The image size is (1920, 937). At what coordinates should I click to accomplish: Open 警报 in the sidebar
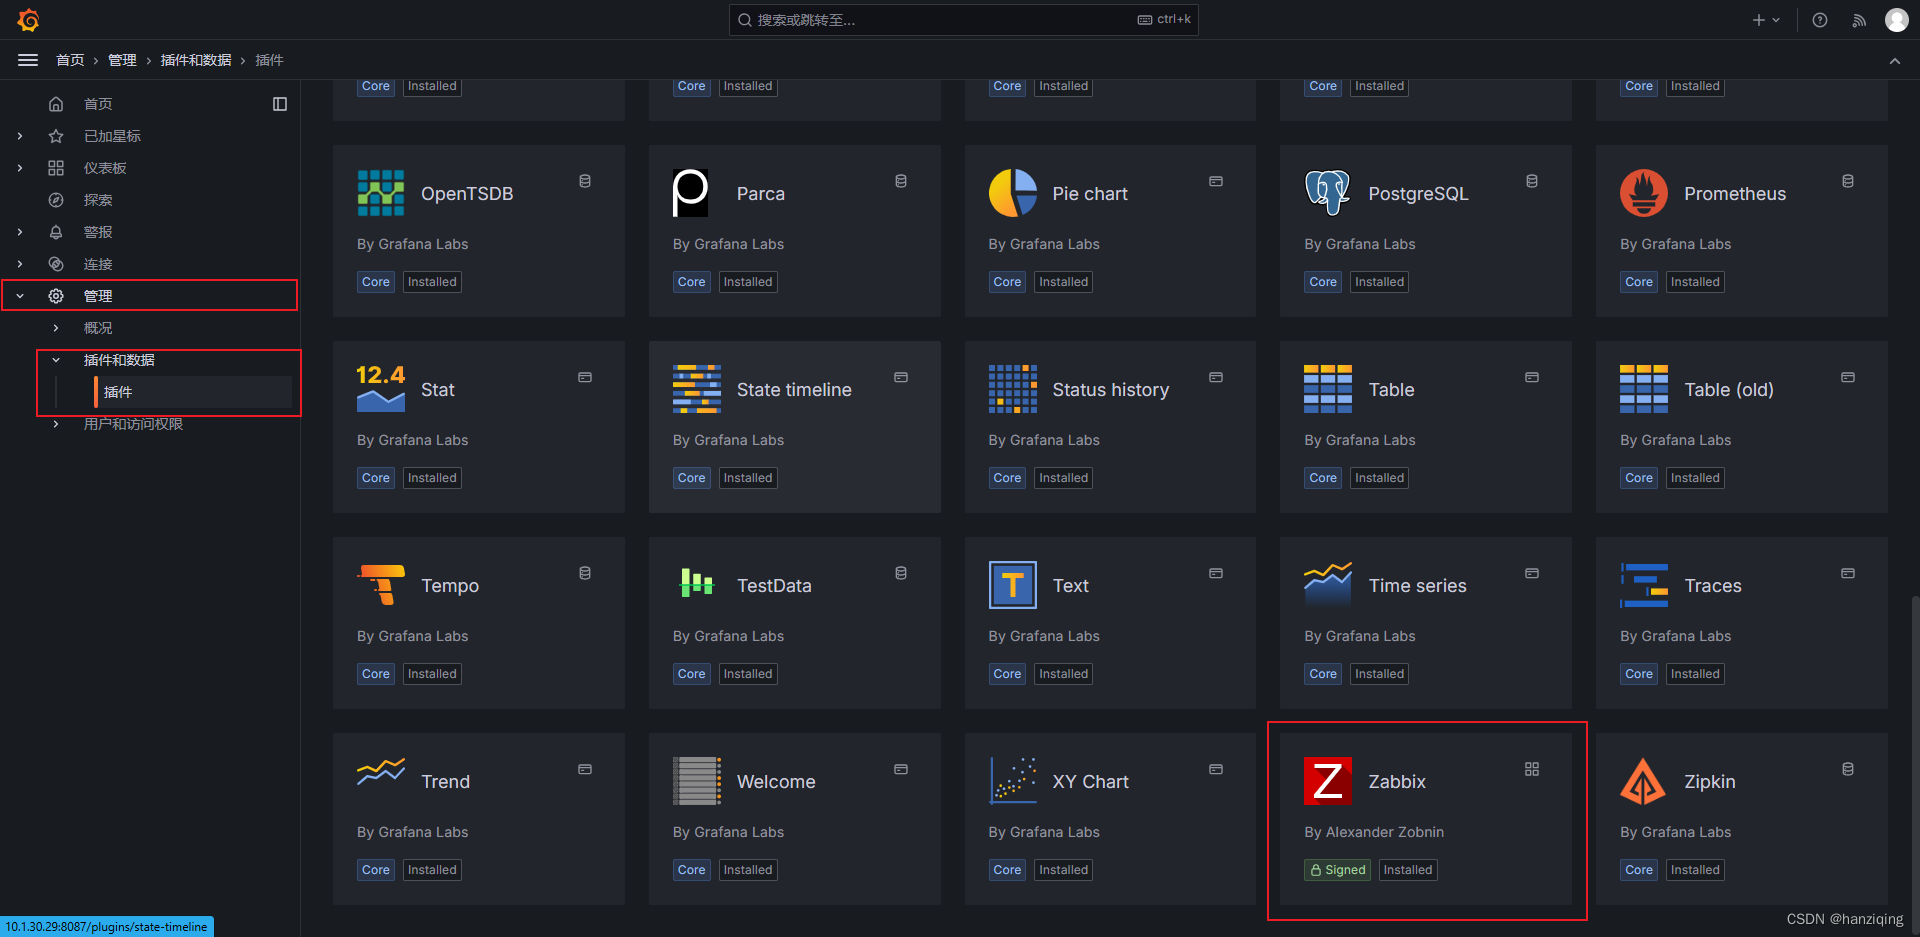tap(98, 232)
